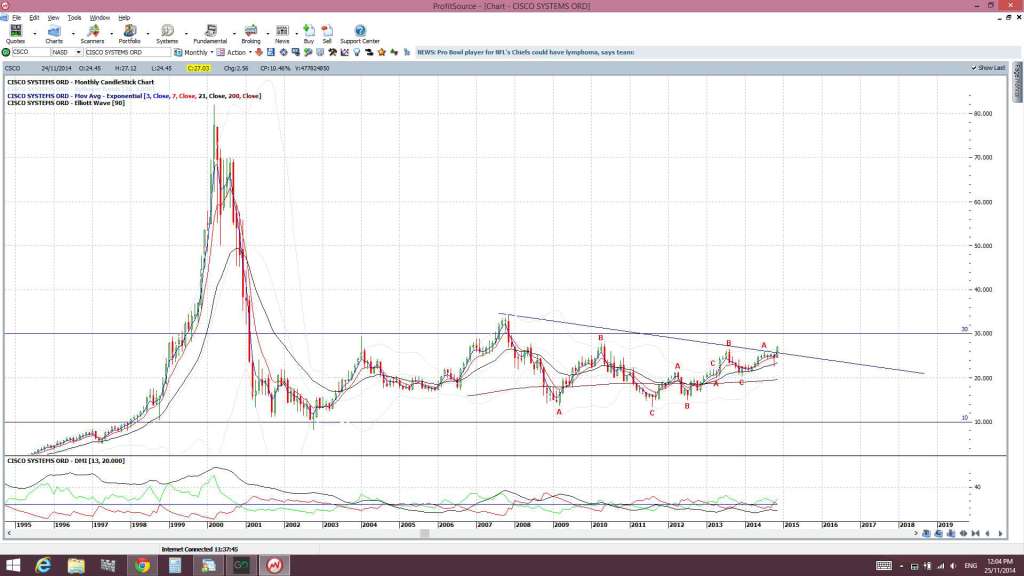This screenshot has height=576, width=1024.
Task: Click the Windows Start button
Action: pyautogui.click(x=13, y=566)
